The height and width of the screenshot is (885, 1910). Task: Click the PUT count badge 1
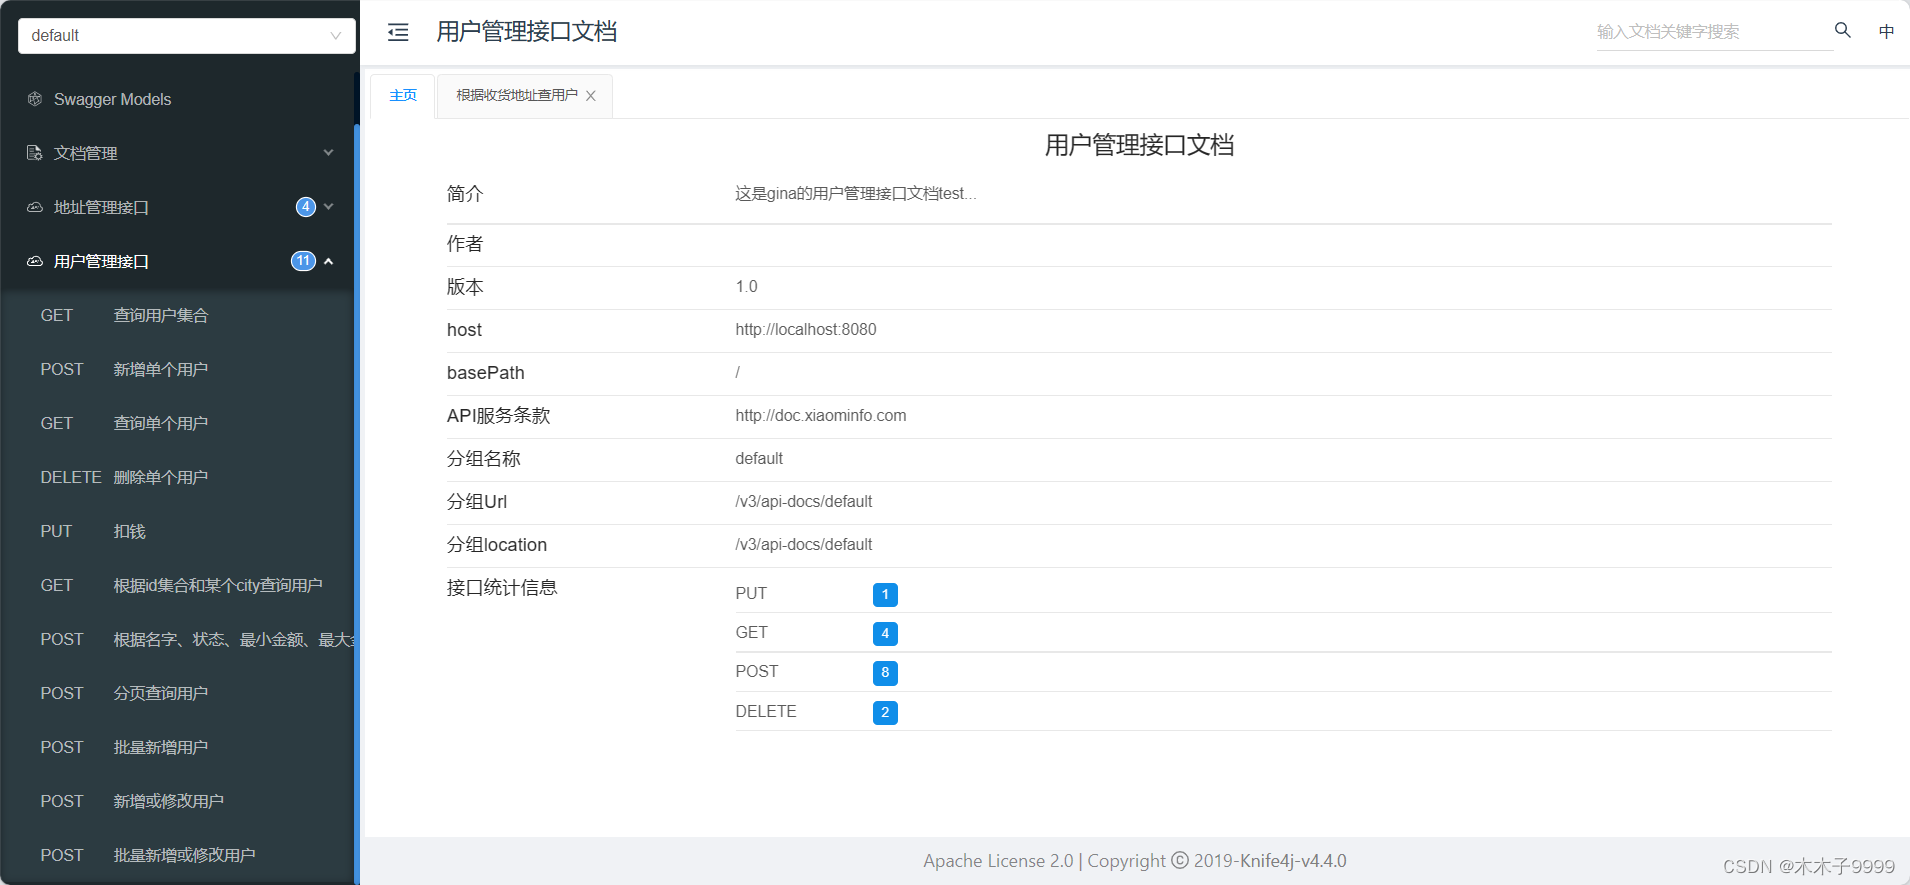[885, 595]
